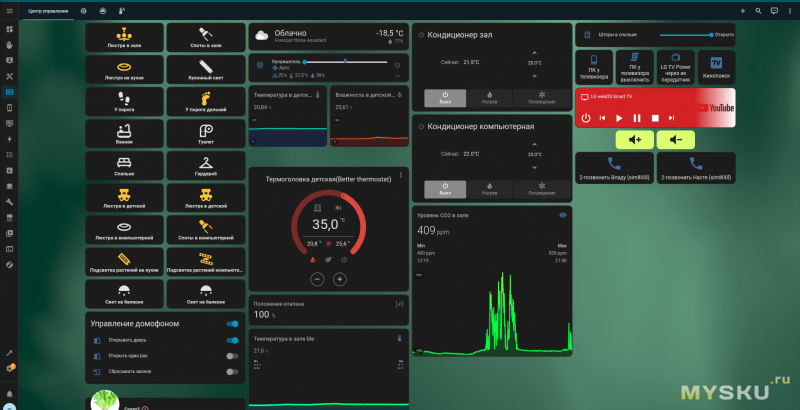Enable the Открыть один раз switch

point(232,356)
